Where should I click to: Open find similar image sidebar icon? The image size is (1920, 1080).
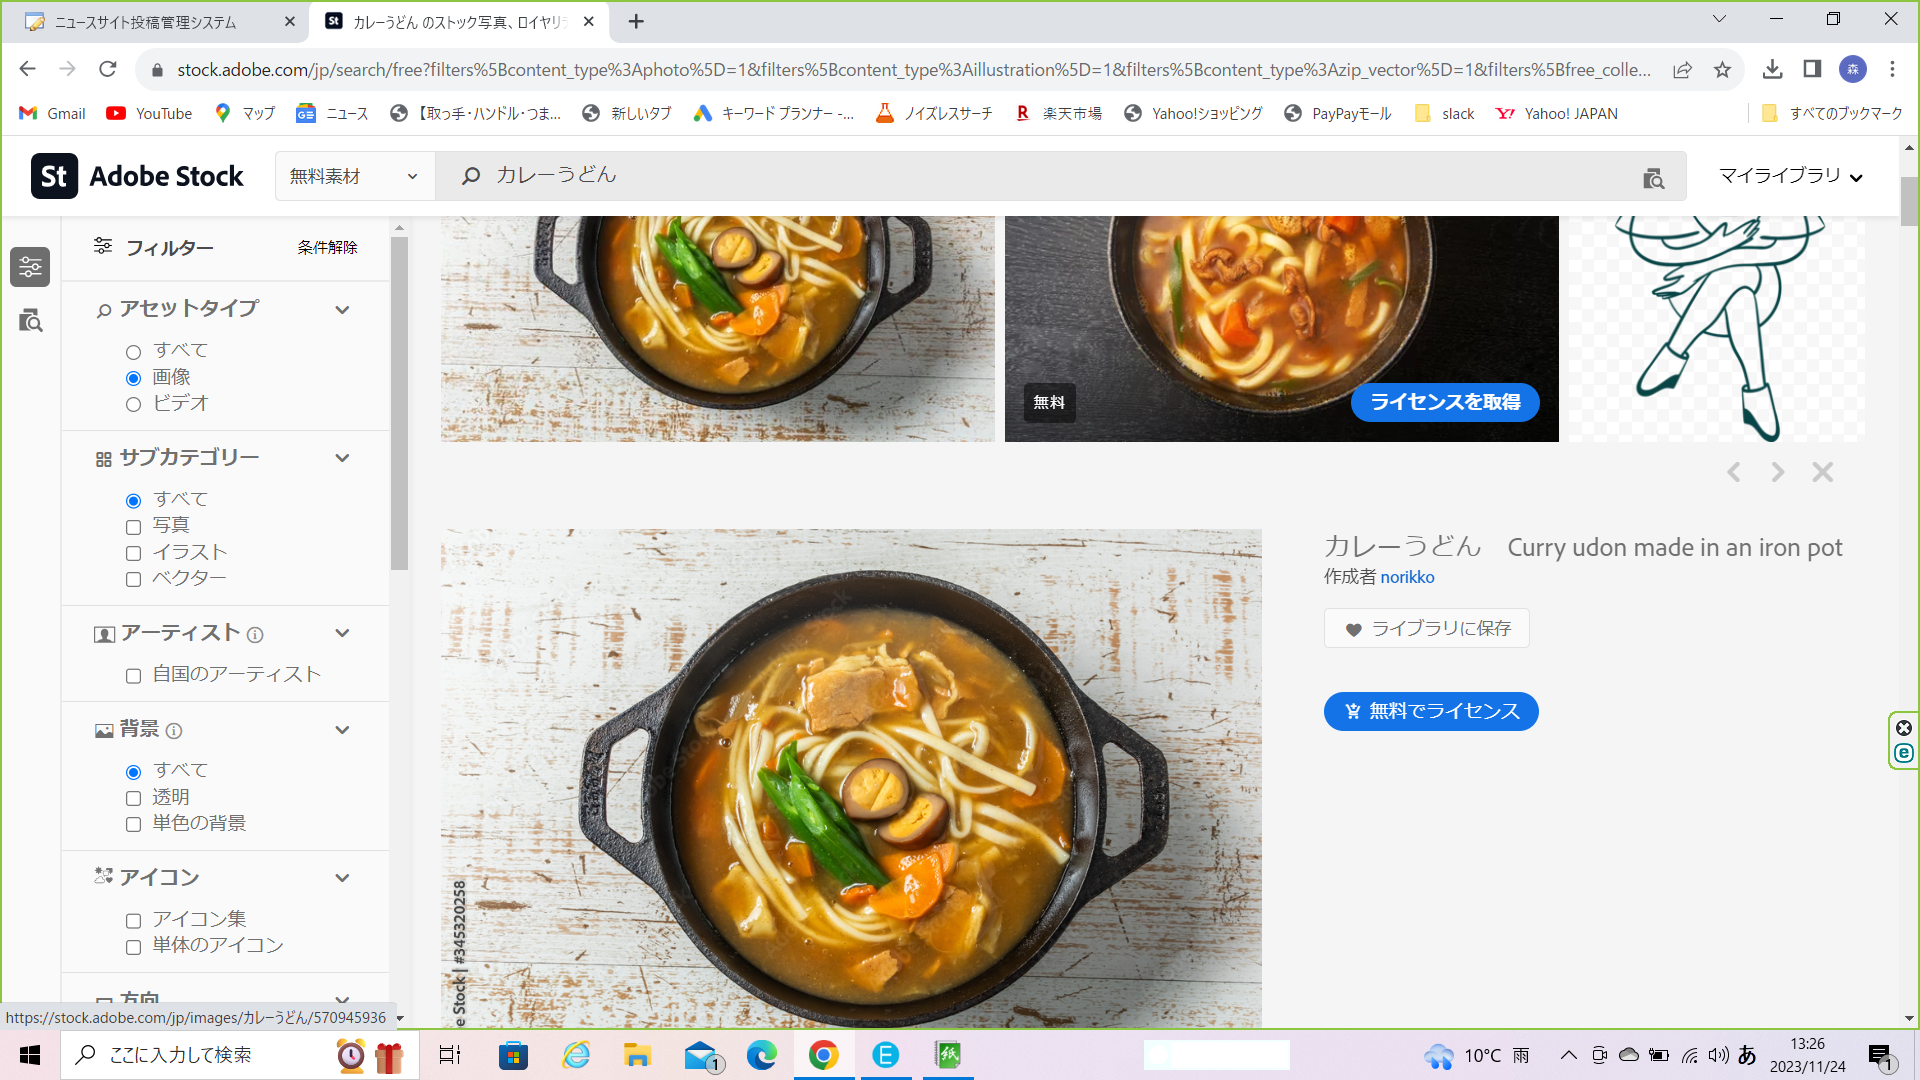click(30, 321)
